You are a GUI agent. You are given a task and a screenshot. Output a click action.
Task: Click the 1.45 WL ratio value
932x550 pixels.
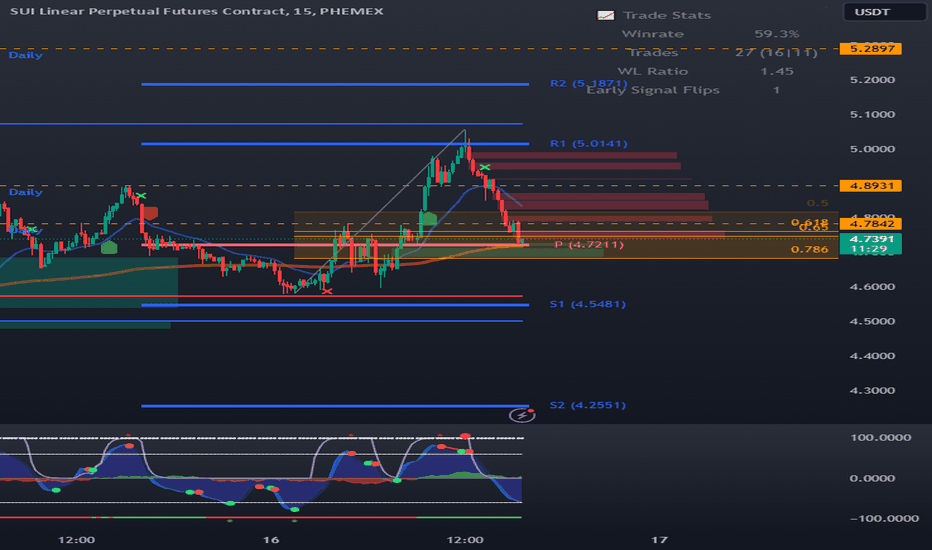coord(776,71)
